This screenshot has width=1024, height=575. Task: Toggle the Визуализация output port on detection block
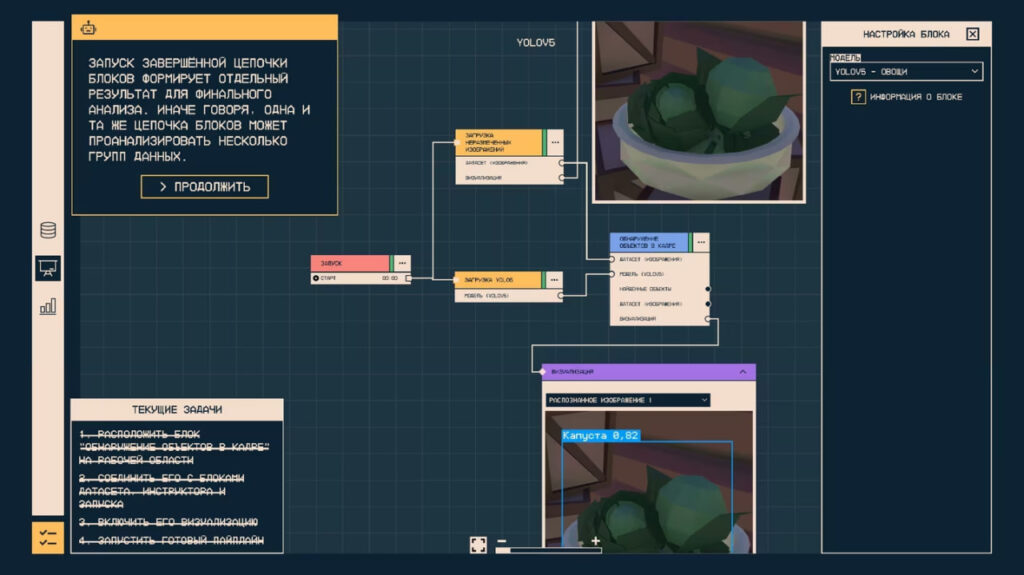[708, 319]
